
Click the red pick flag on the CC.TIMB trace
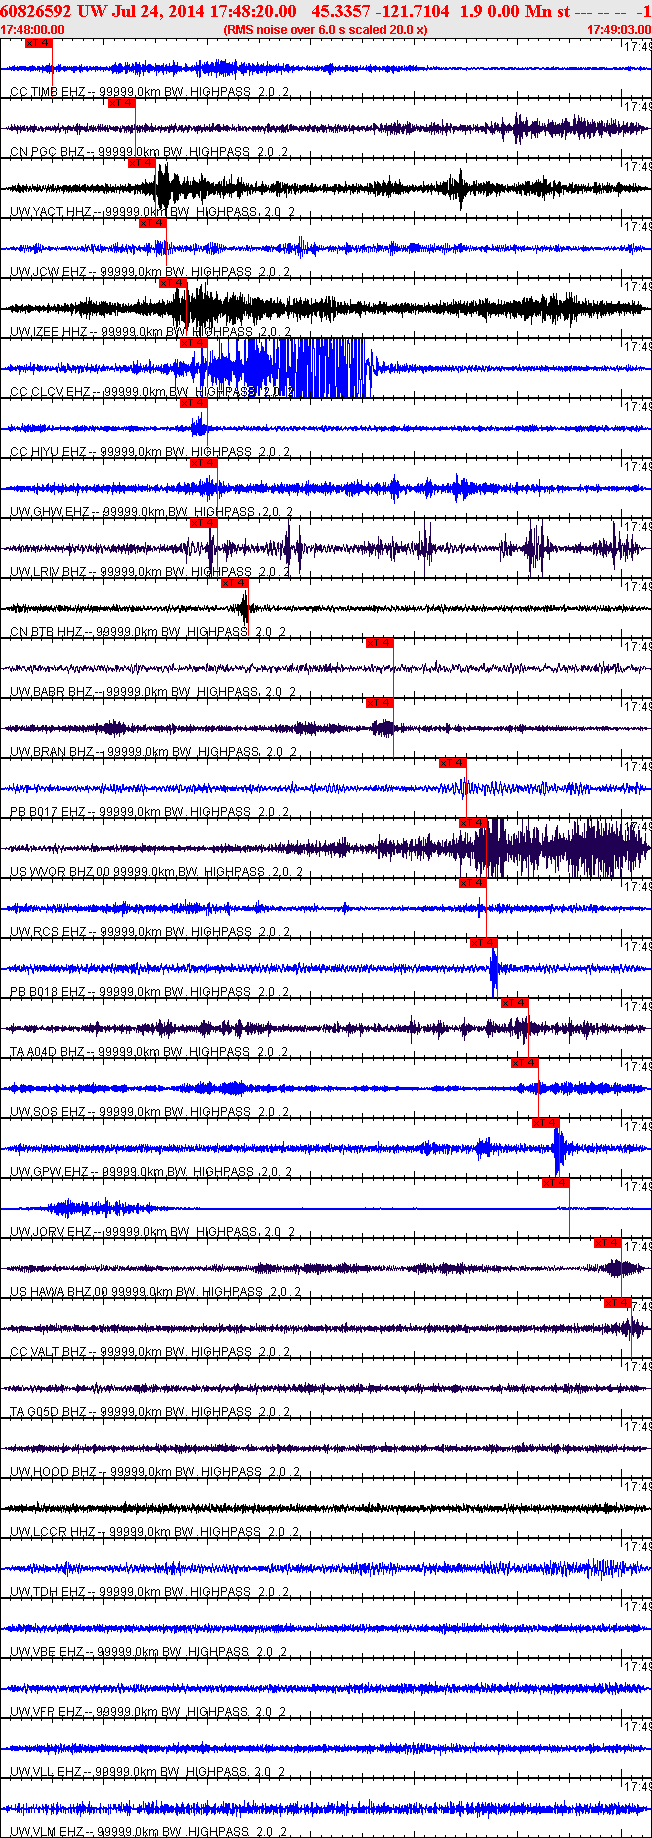tap(38, 43)
